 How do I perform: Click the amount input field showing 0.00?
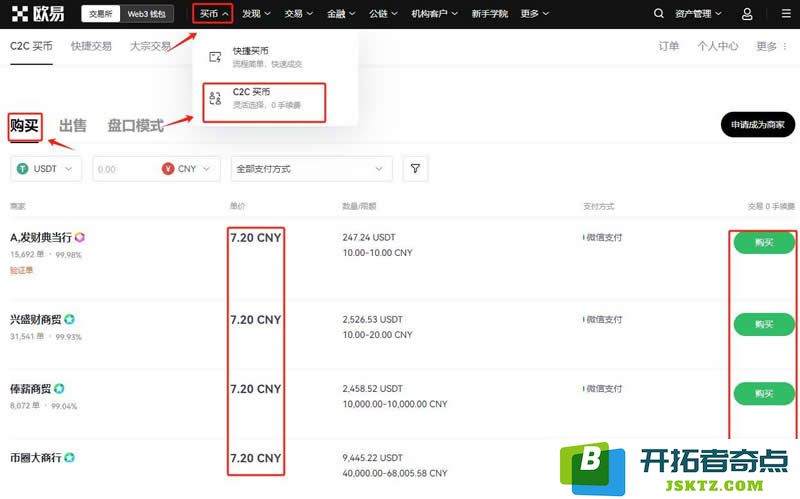point(126,169)
